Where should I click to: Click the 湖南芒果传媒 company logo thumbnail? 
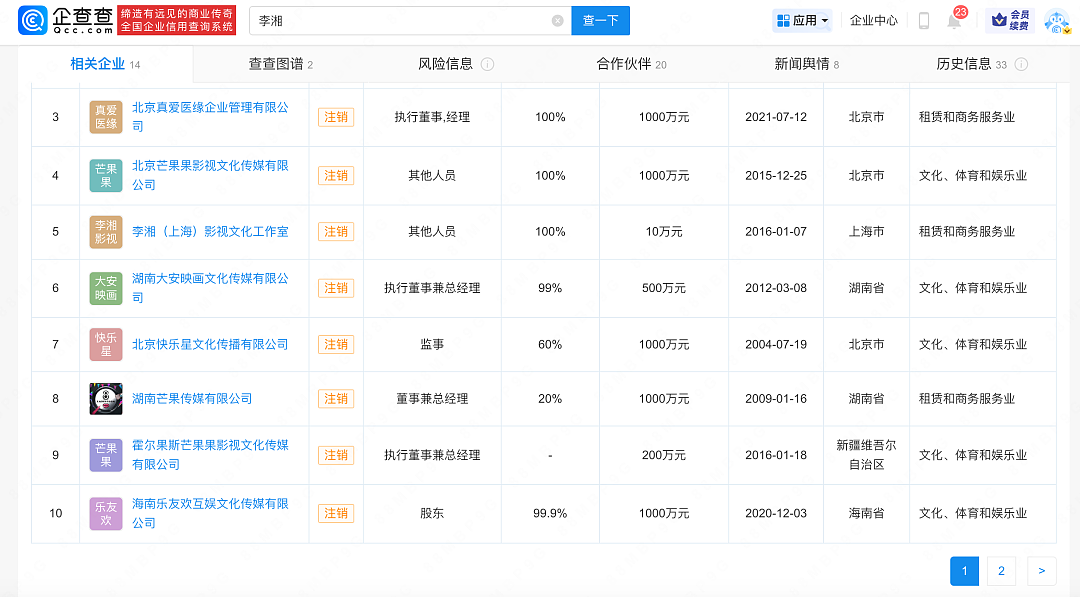point(105,398)
